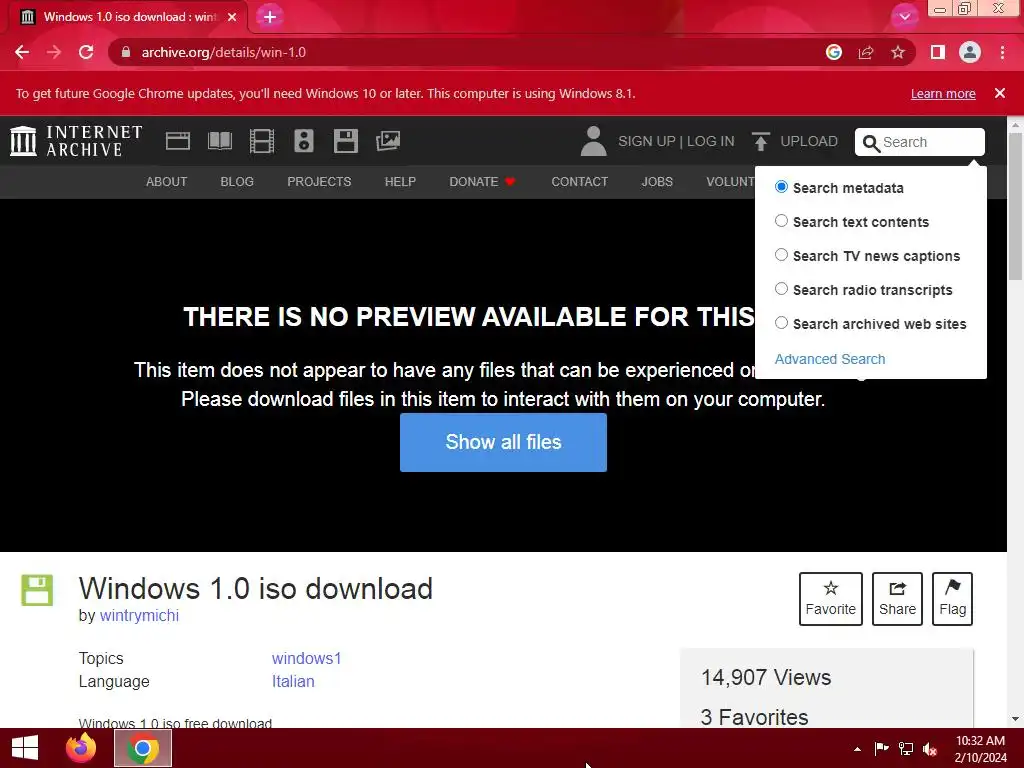This screenshot has height=768, width=1024.
Task: Click the scrollbar down arrow
Action: pyautogui.click(x=1015, y=719)
